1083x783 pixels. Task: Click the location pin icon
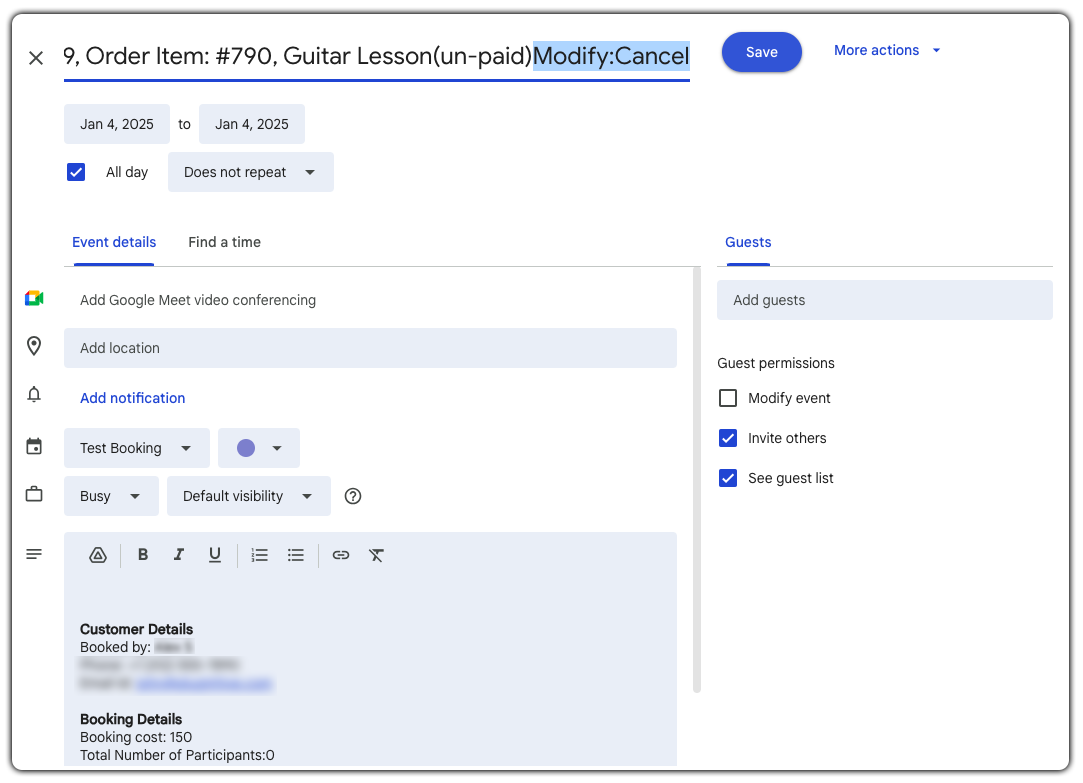34,346
